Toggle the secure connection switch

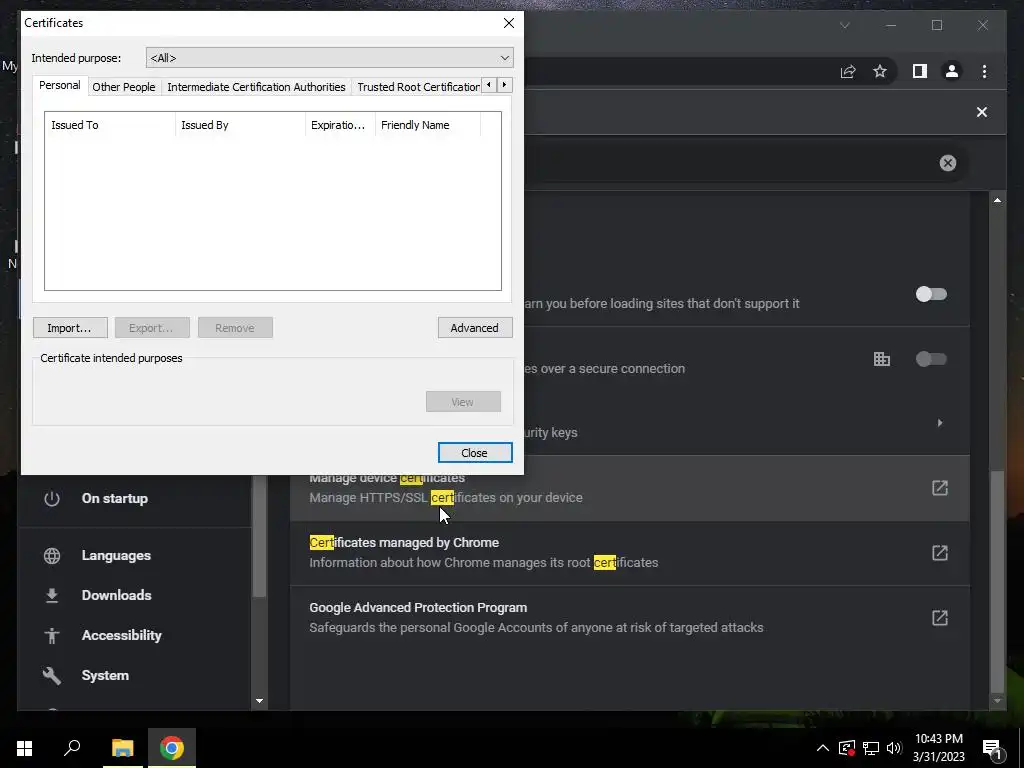click(x=931, y=359)
